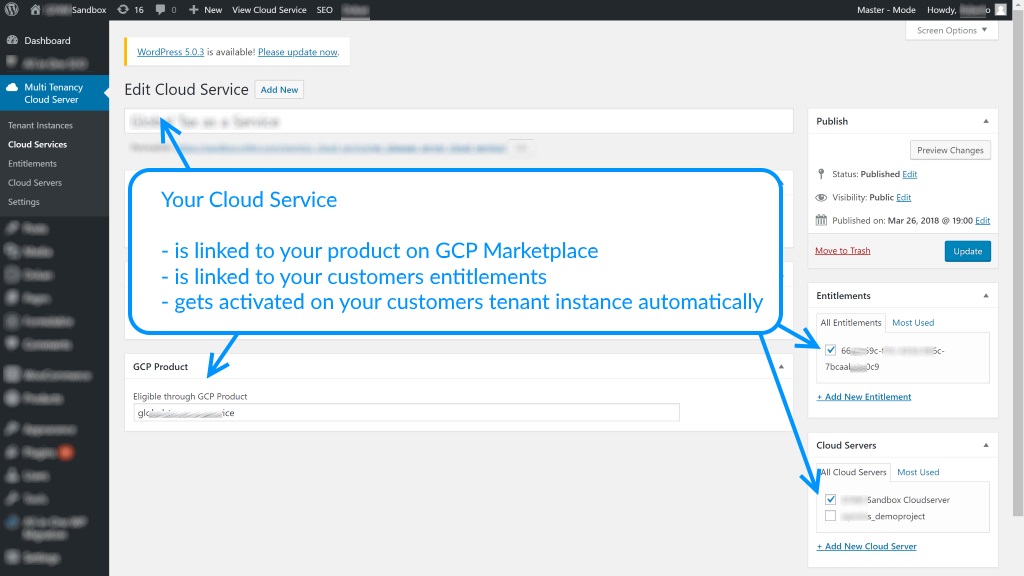The height and width of the screenshot is (576, 1024).
Task: Open the Screen Options dropdown
Action: [x=952, y=30]
